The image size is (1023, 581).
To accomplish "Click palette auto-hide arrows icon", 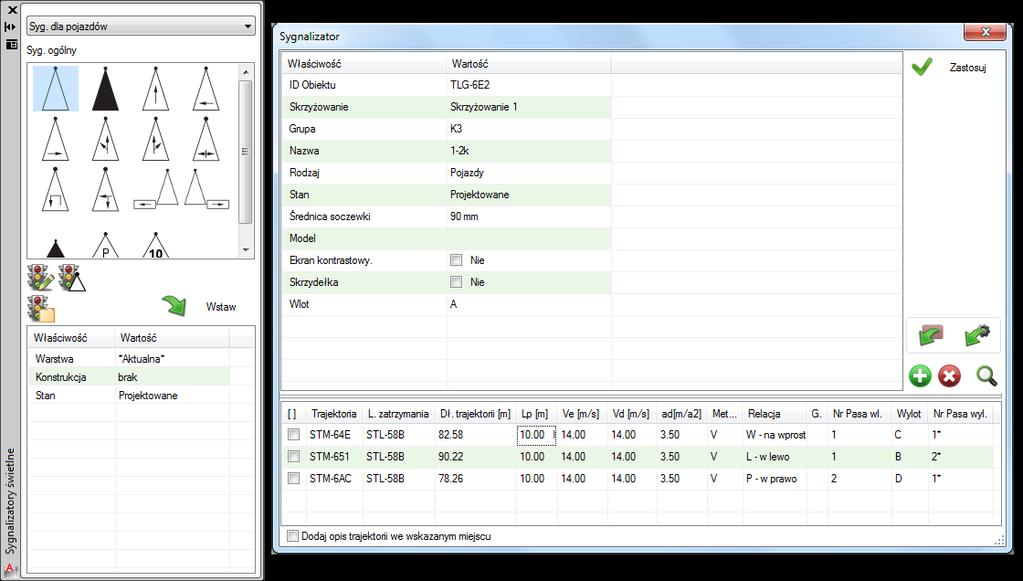I will tap(10, 27).
